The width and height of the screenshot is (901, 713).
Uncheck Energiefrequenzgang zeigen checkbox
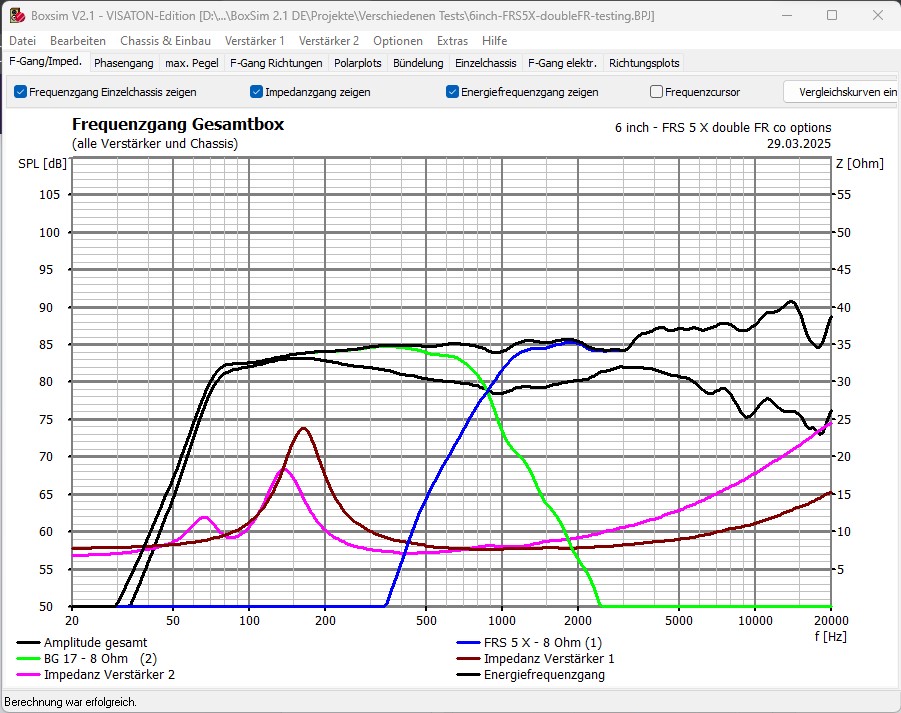(452, 92)
